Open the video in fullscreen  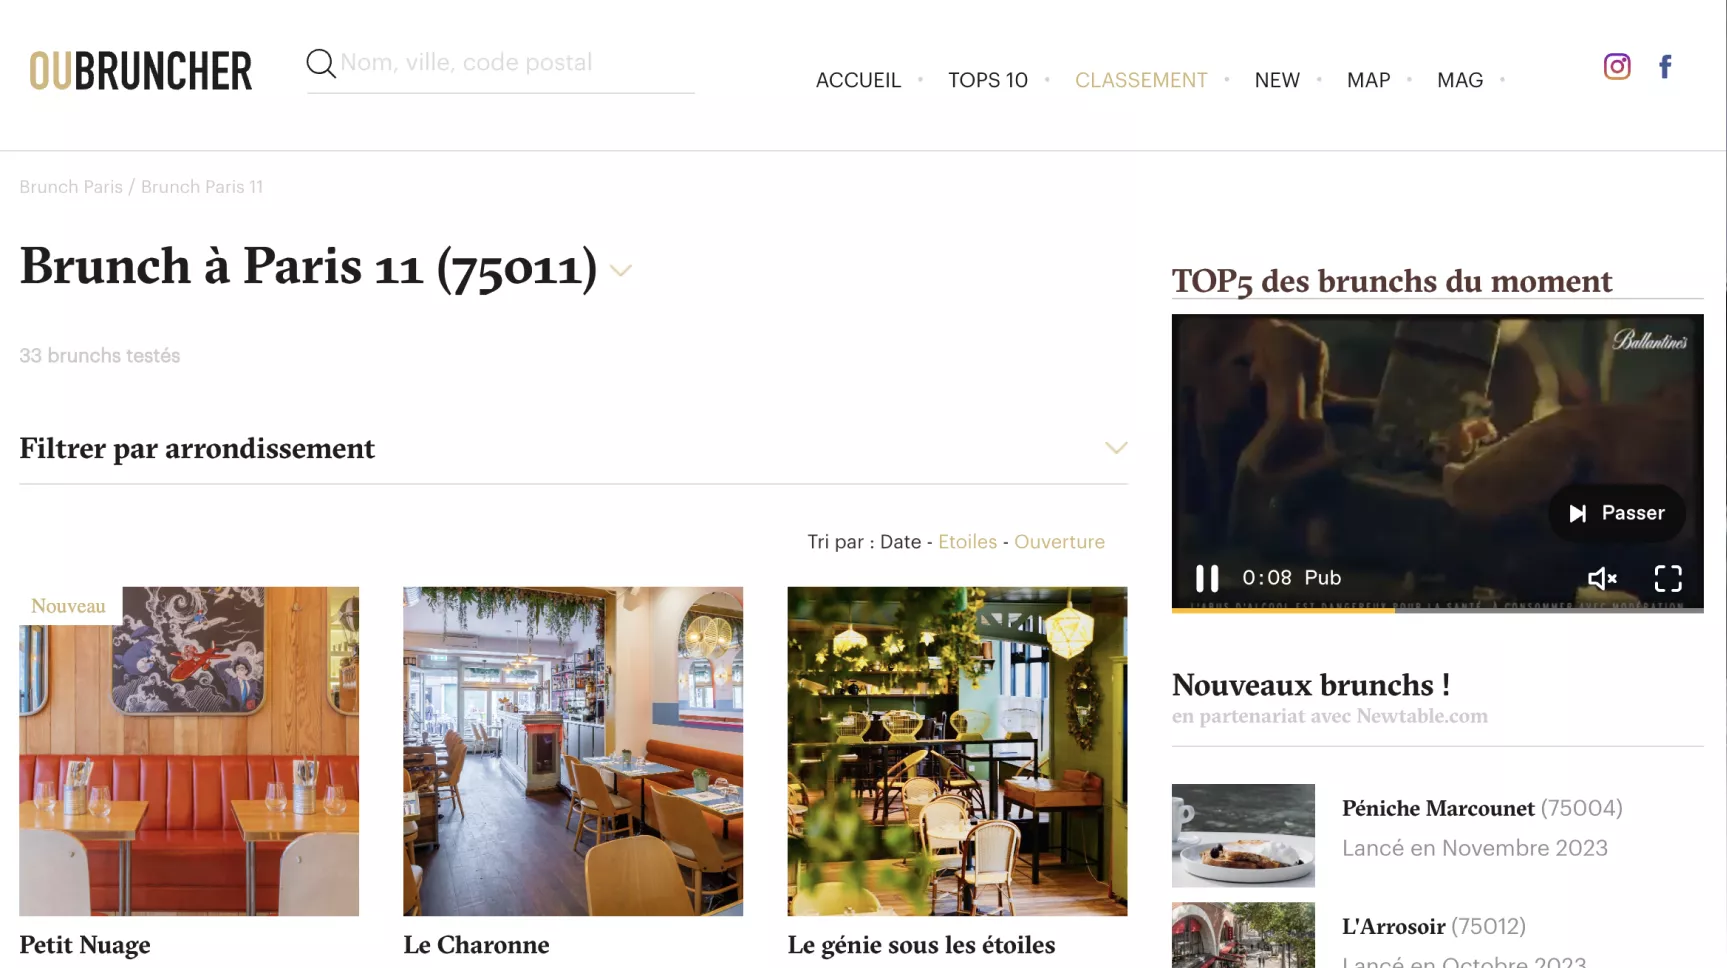(x=1668, y=578)
